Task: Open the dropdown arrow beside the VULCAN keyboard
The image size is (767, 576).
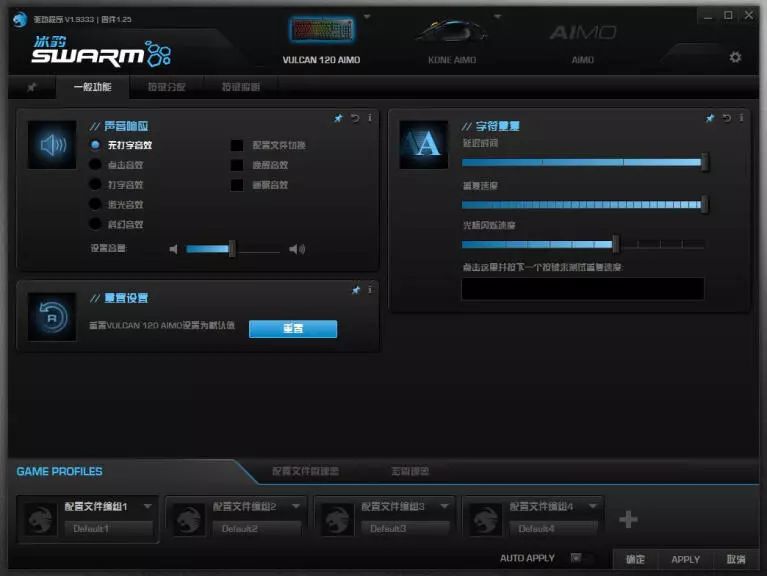Action: [x=367, y=17]
